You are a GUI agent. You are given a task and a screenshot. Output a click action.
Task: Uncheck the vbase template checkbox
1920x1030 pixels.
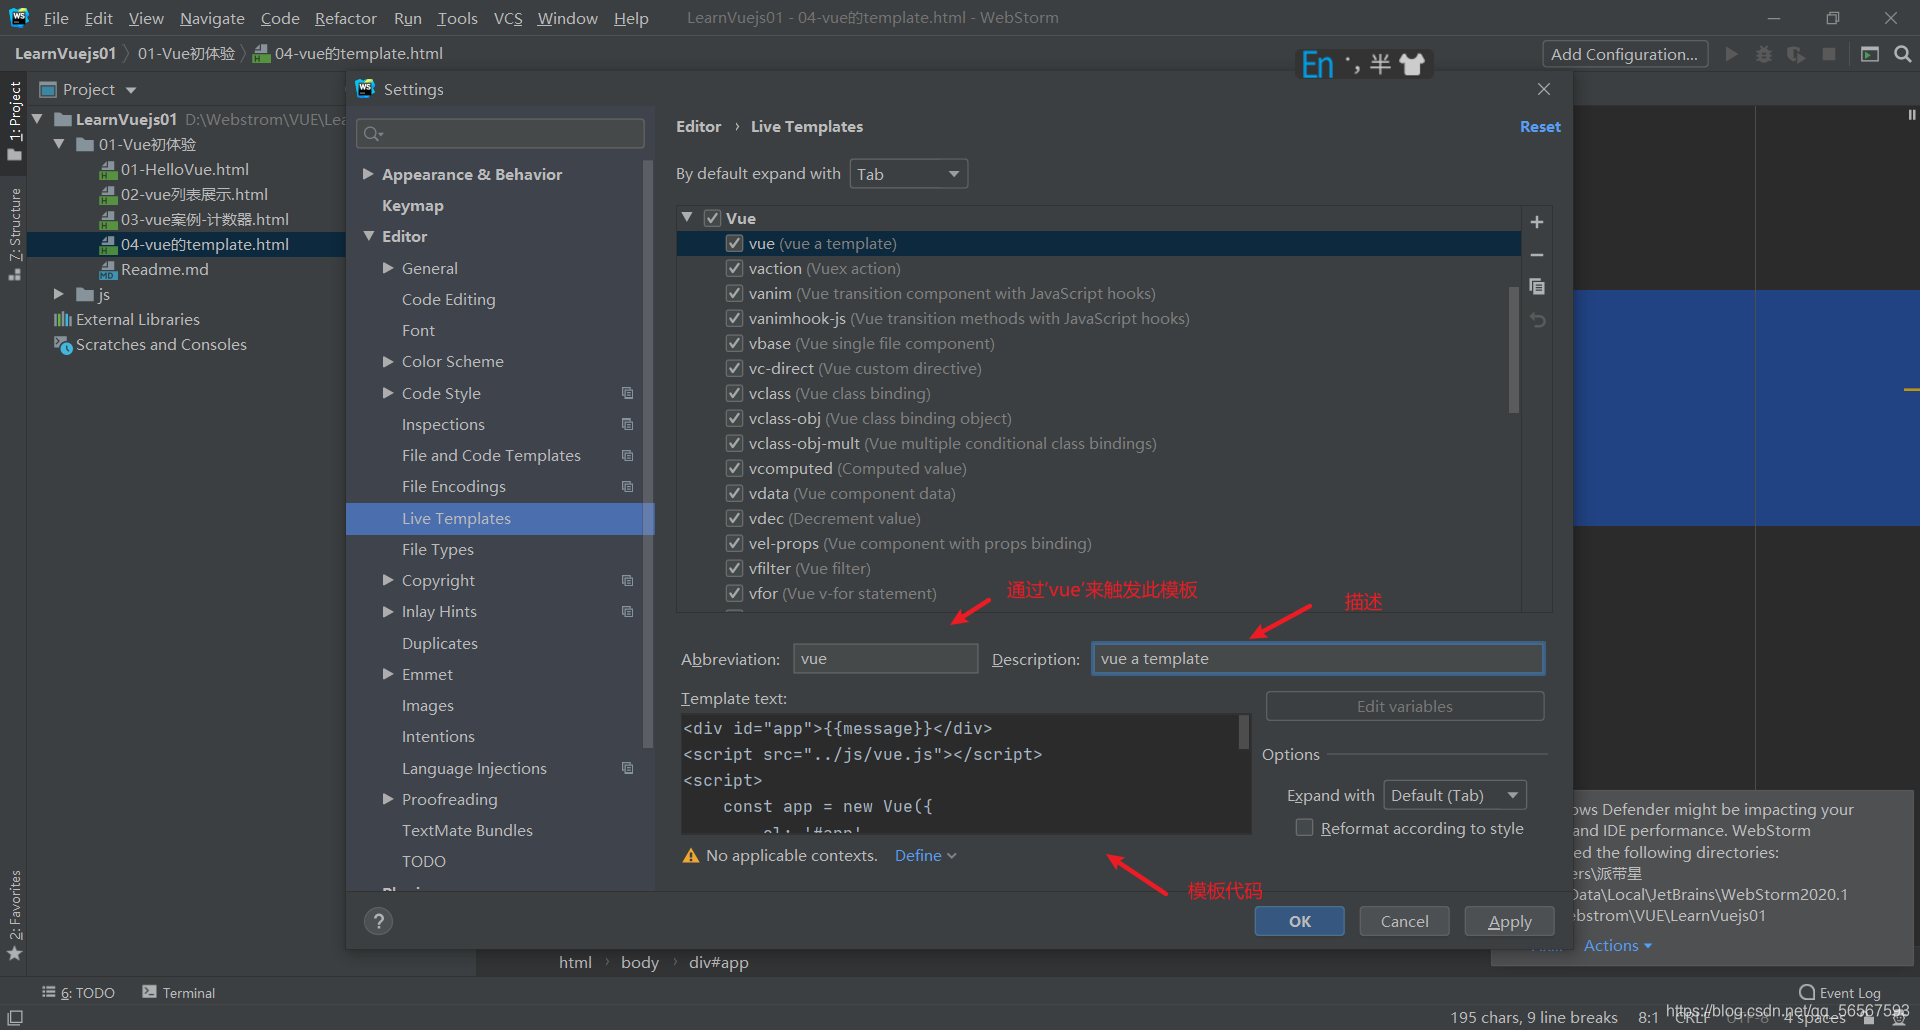(x=734, y=343)
